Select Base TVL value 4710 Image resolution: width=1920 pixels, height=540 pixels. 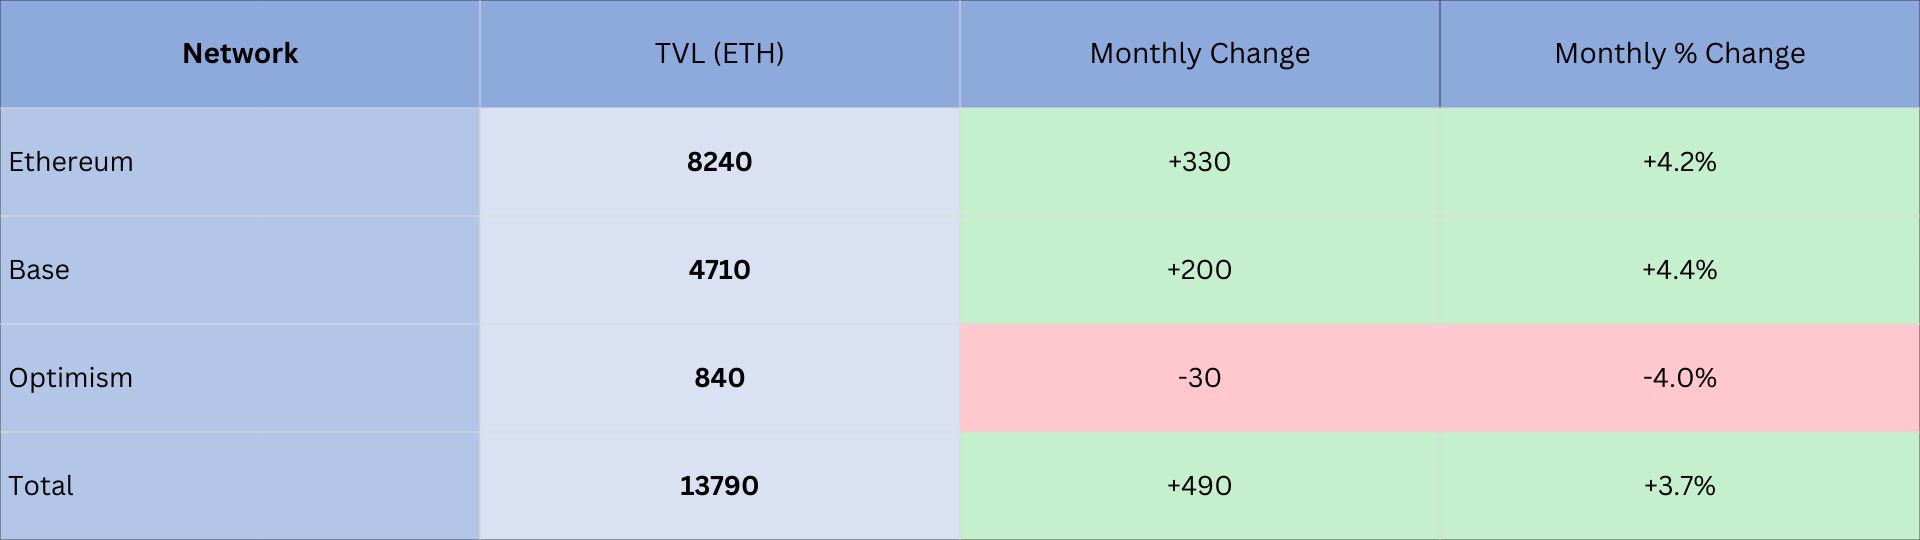(719, 270)
